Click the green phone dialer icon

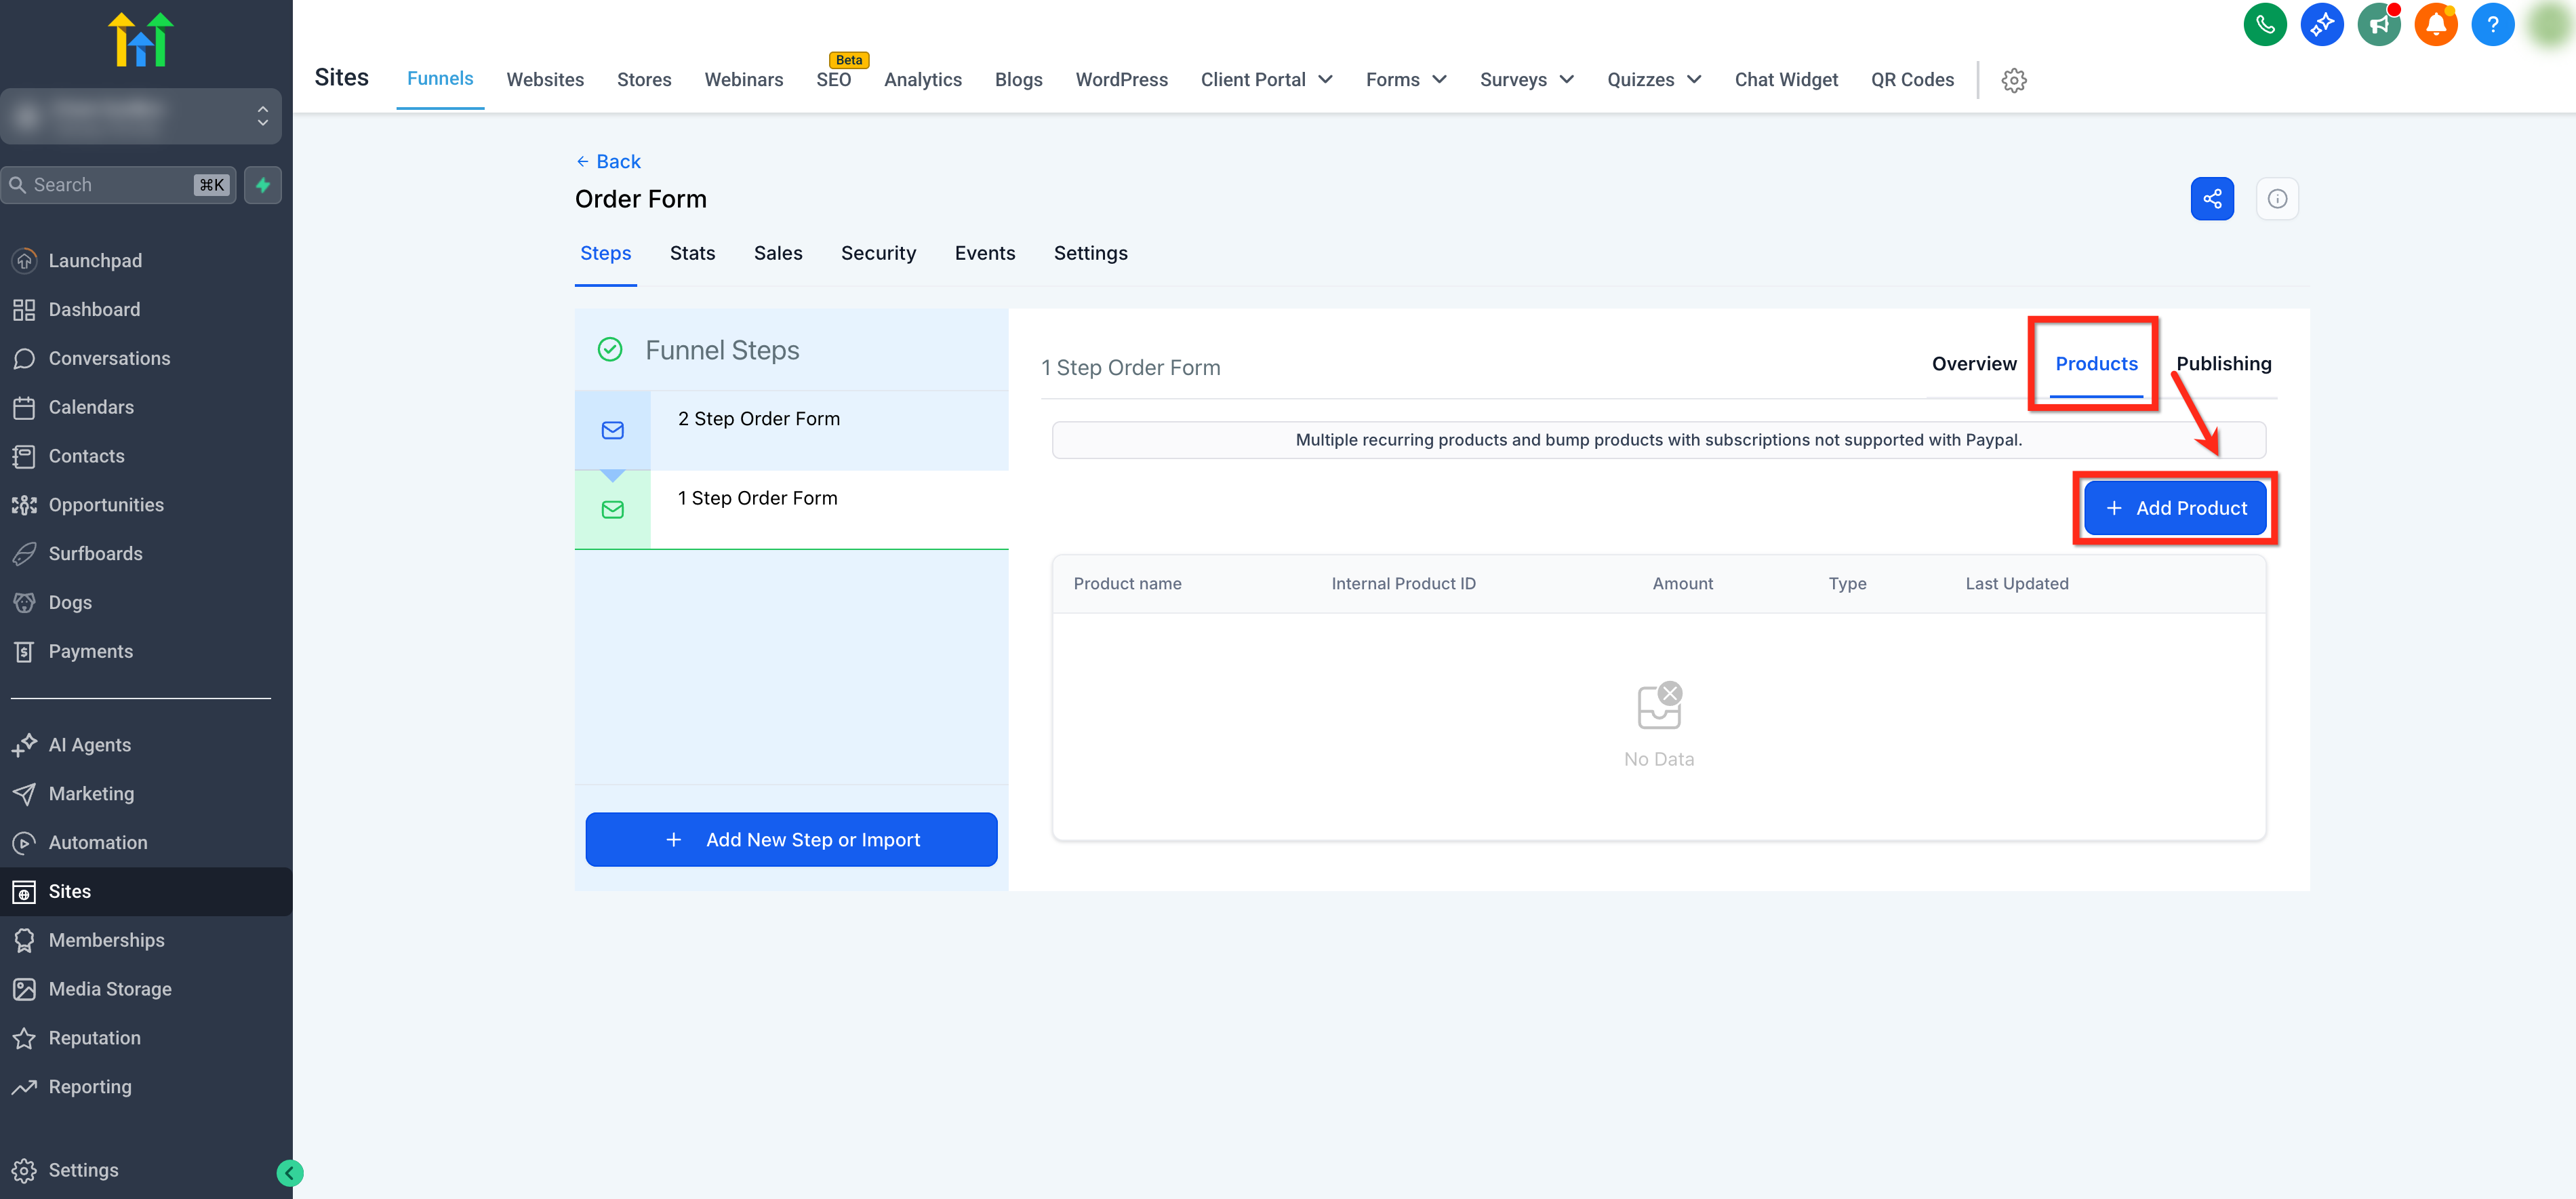click(2264, 24)
